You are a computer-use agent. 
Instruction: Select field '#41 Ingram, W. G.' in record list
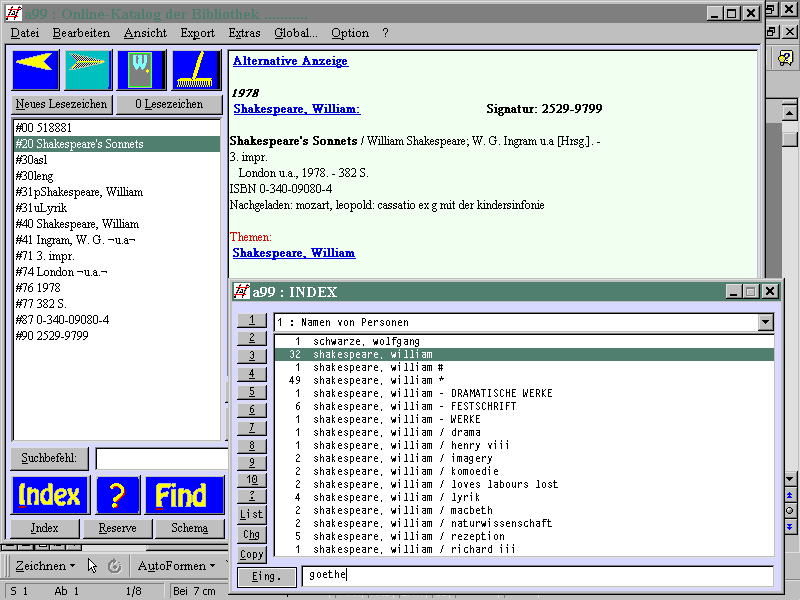(x=117, y=240)
